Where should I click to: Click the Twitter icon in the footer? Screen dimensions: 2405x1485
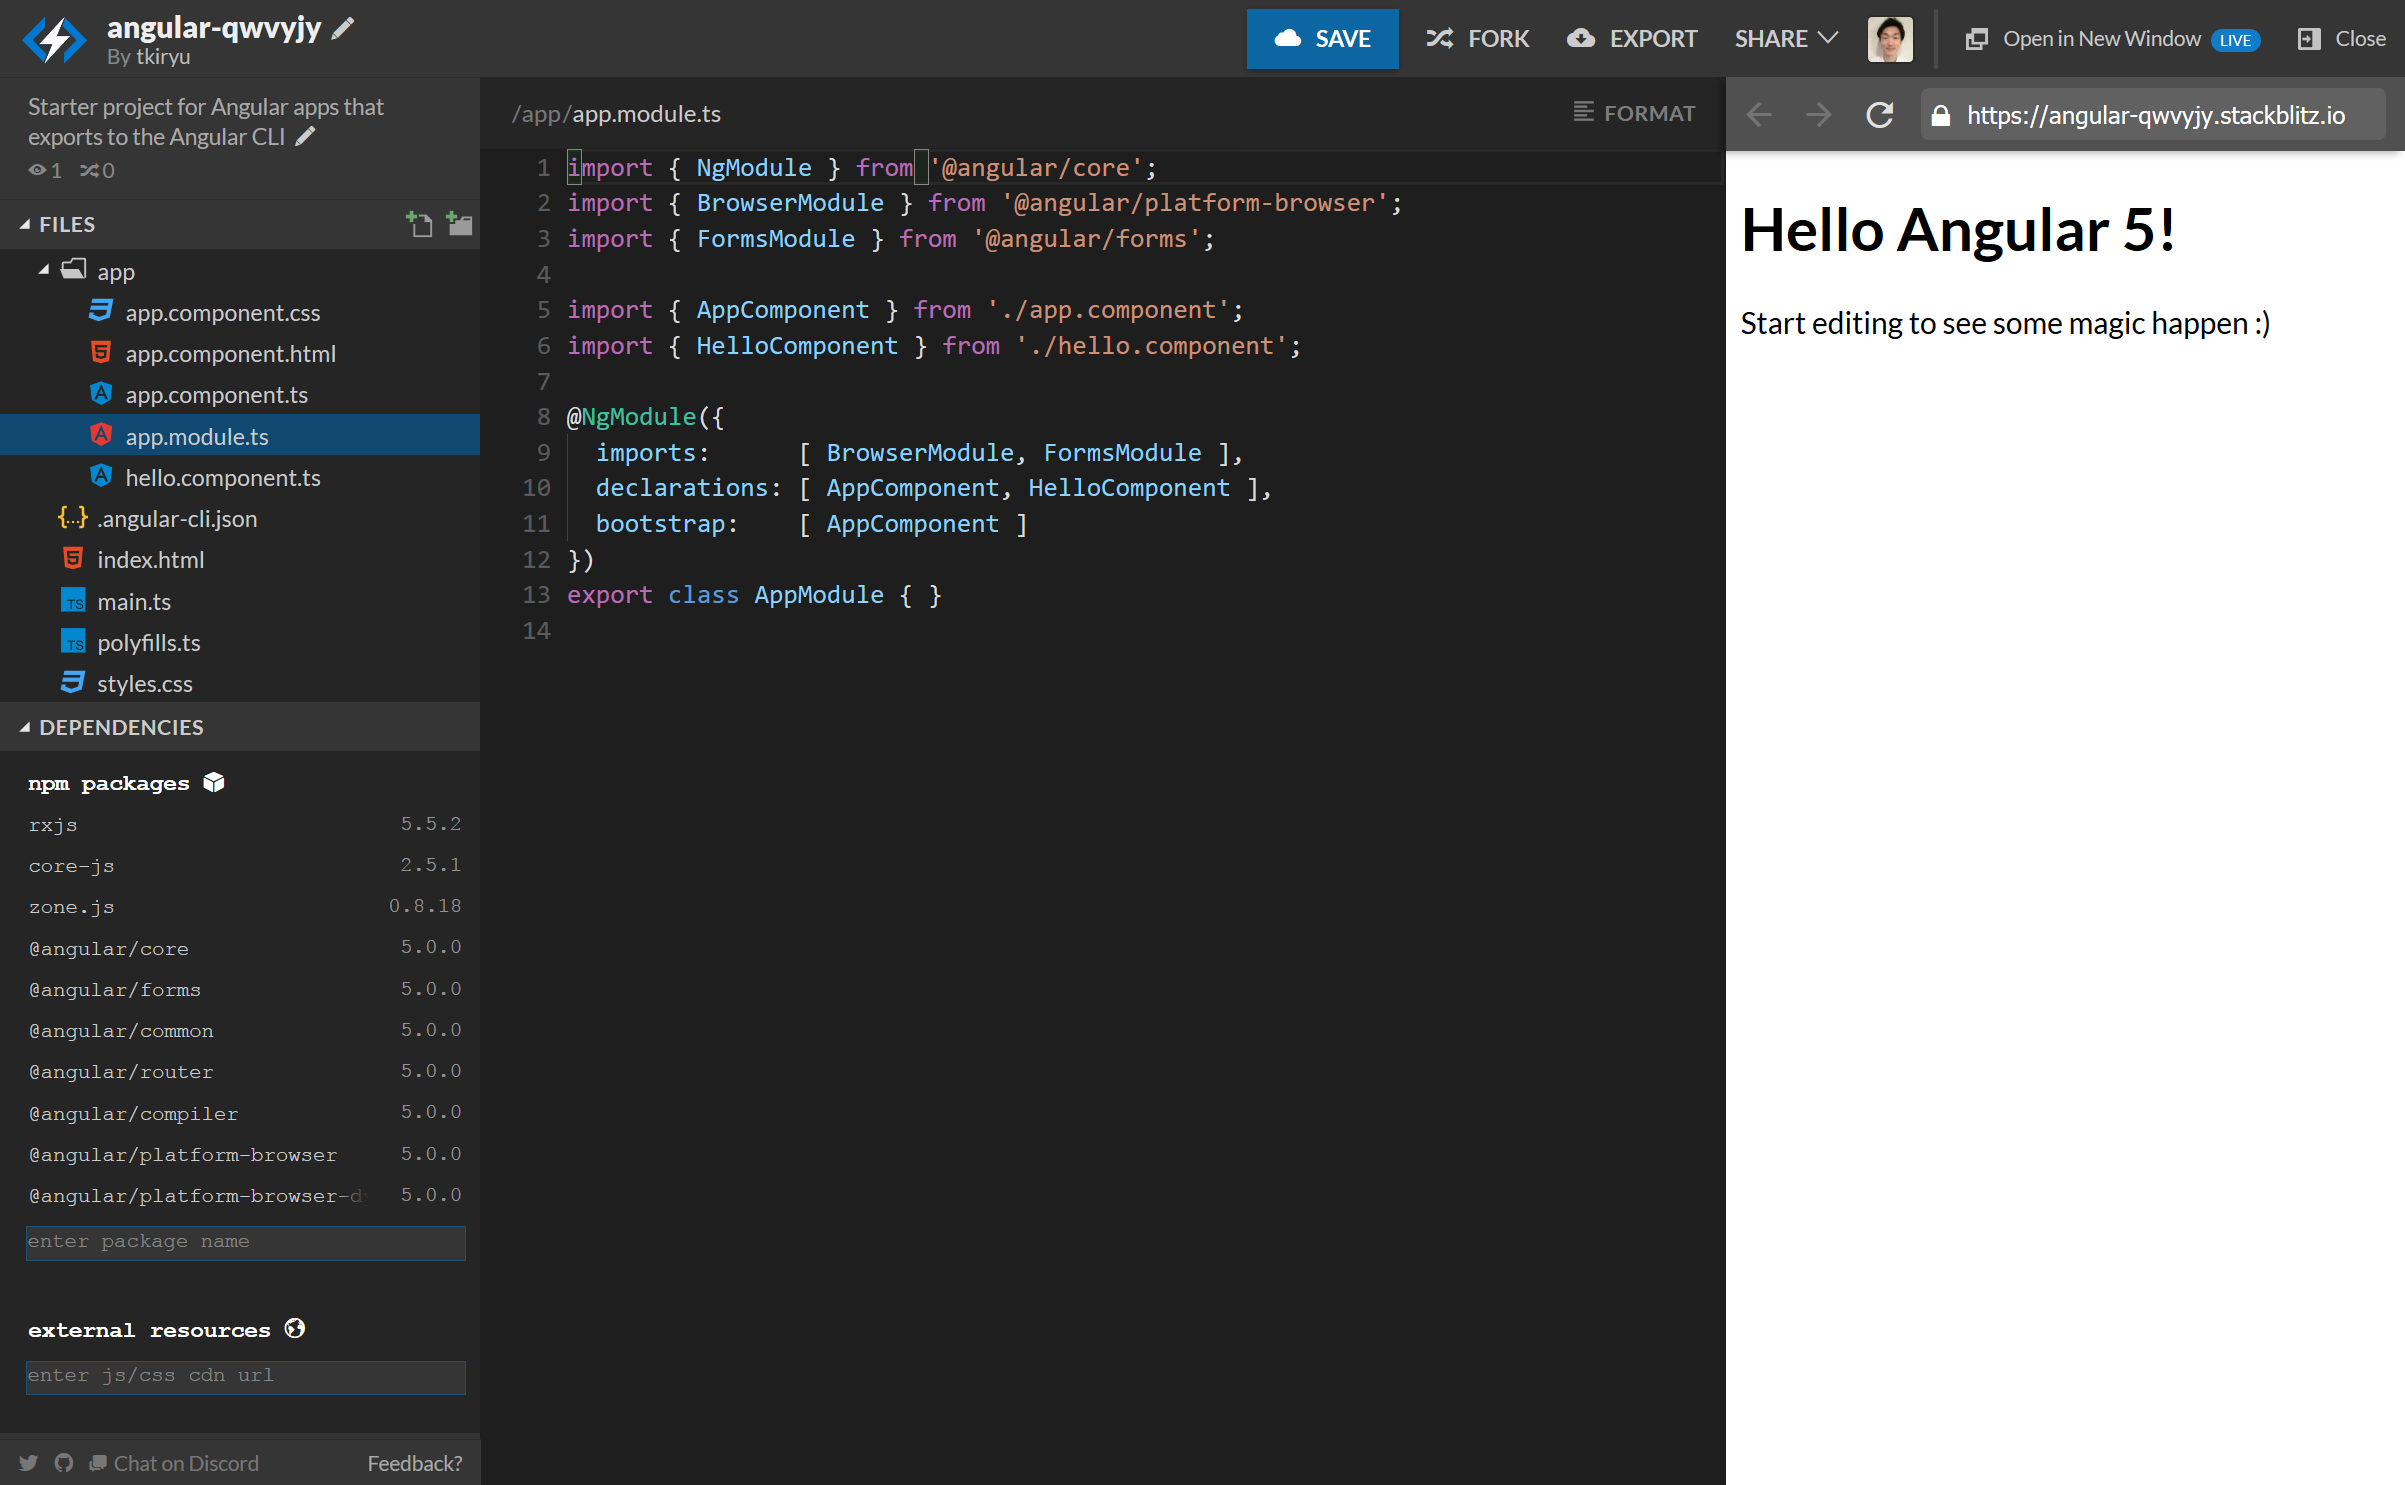click(28, 1462)
